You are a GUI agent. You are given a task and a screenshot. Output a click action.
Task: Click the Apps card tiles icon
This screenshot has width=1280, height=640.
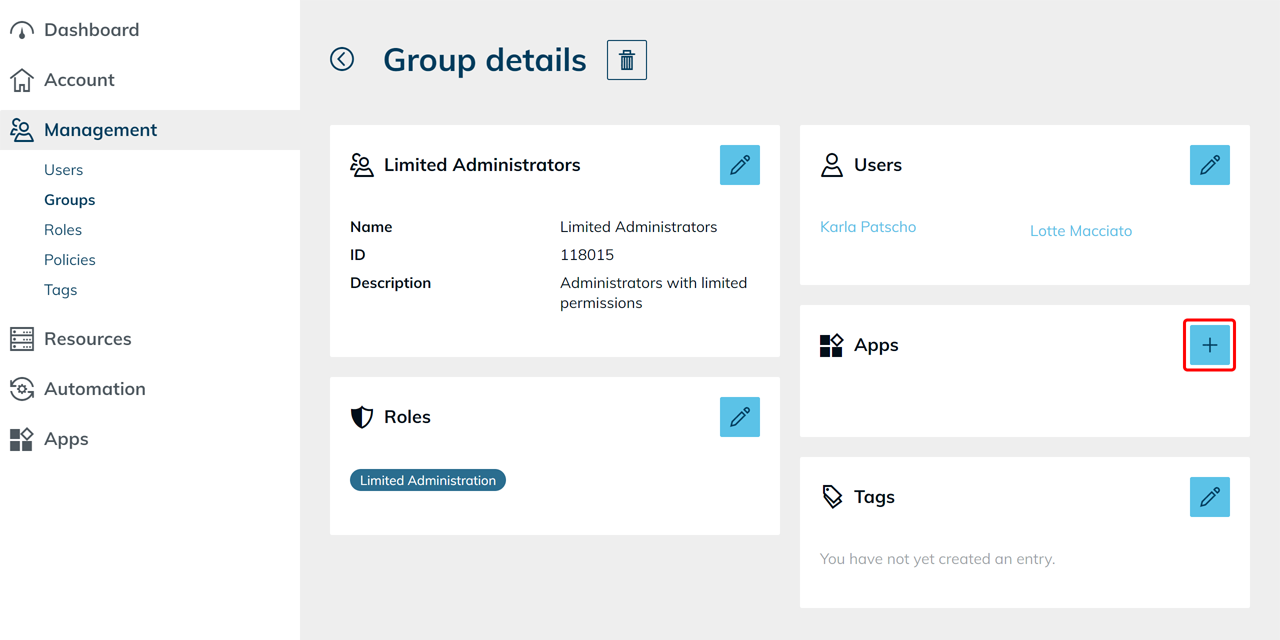(832, 345)
